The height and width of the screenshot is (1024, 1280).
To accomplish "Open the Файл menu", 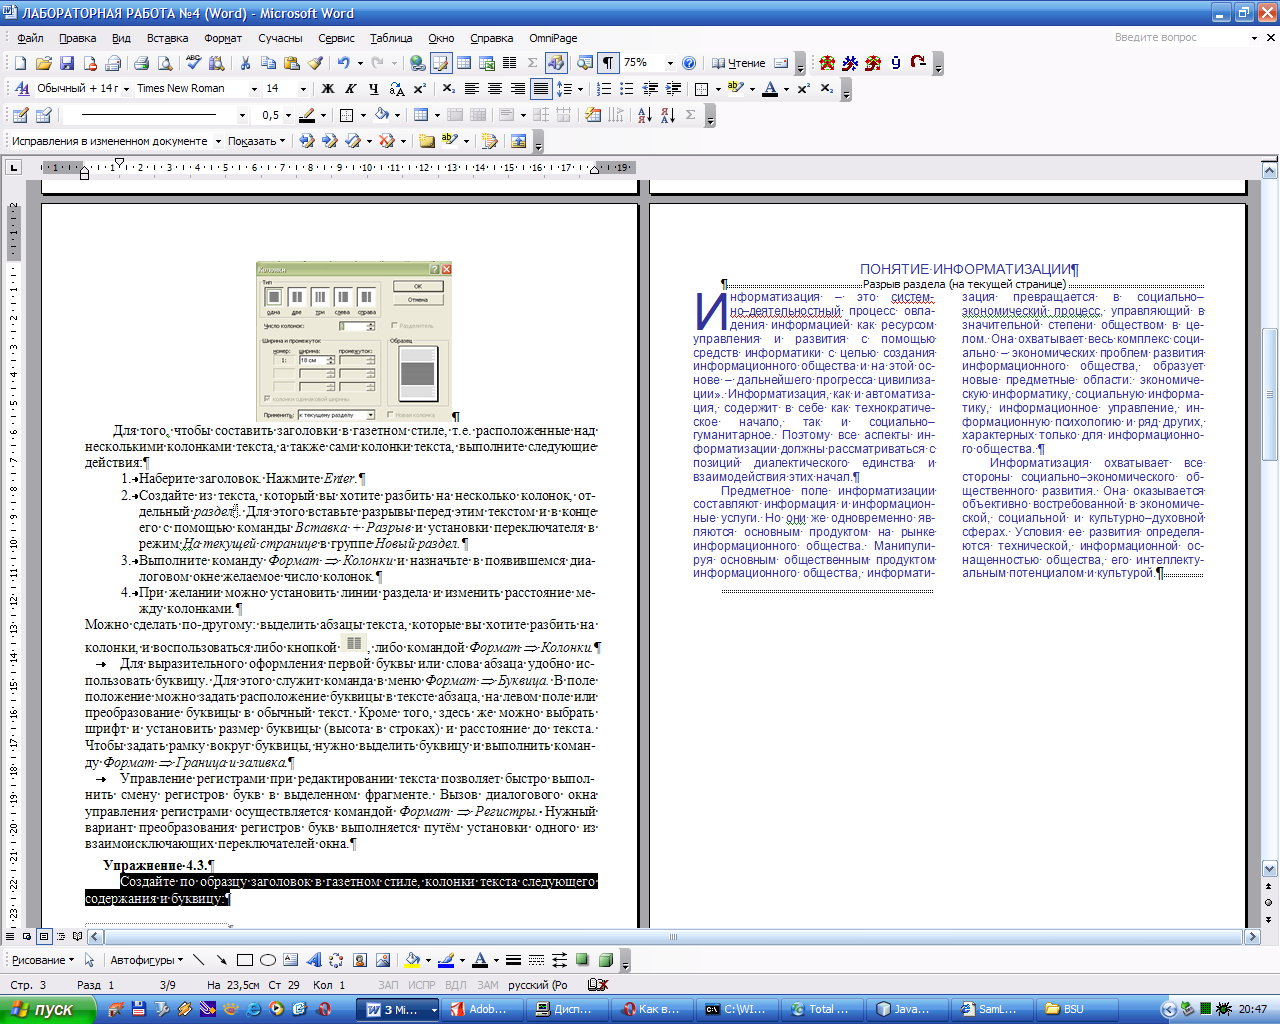I will tap(30, 38).
